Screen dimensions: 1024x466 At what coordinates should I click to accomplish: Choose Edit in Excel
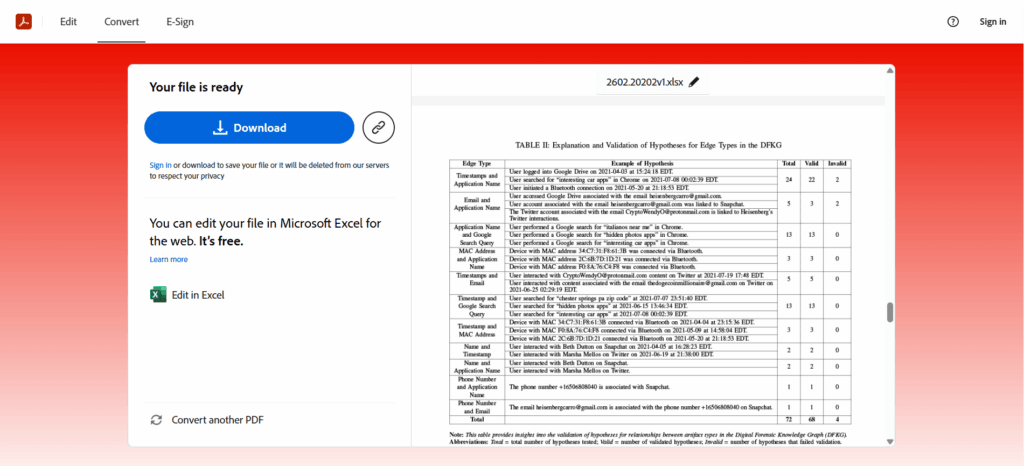(198, 295)
